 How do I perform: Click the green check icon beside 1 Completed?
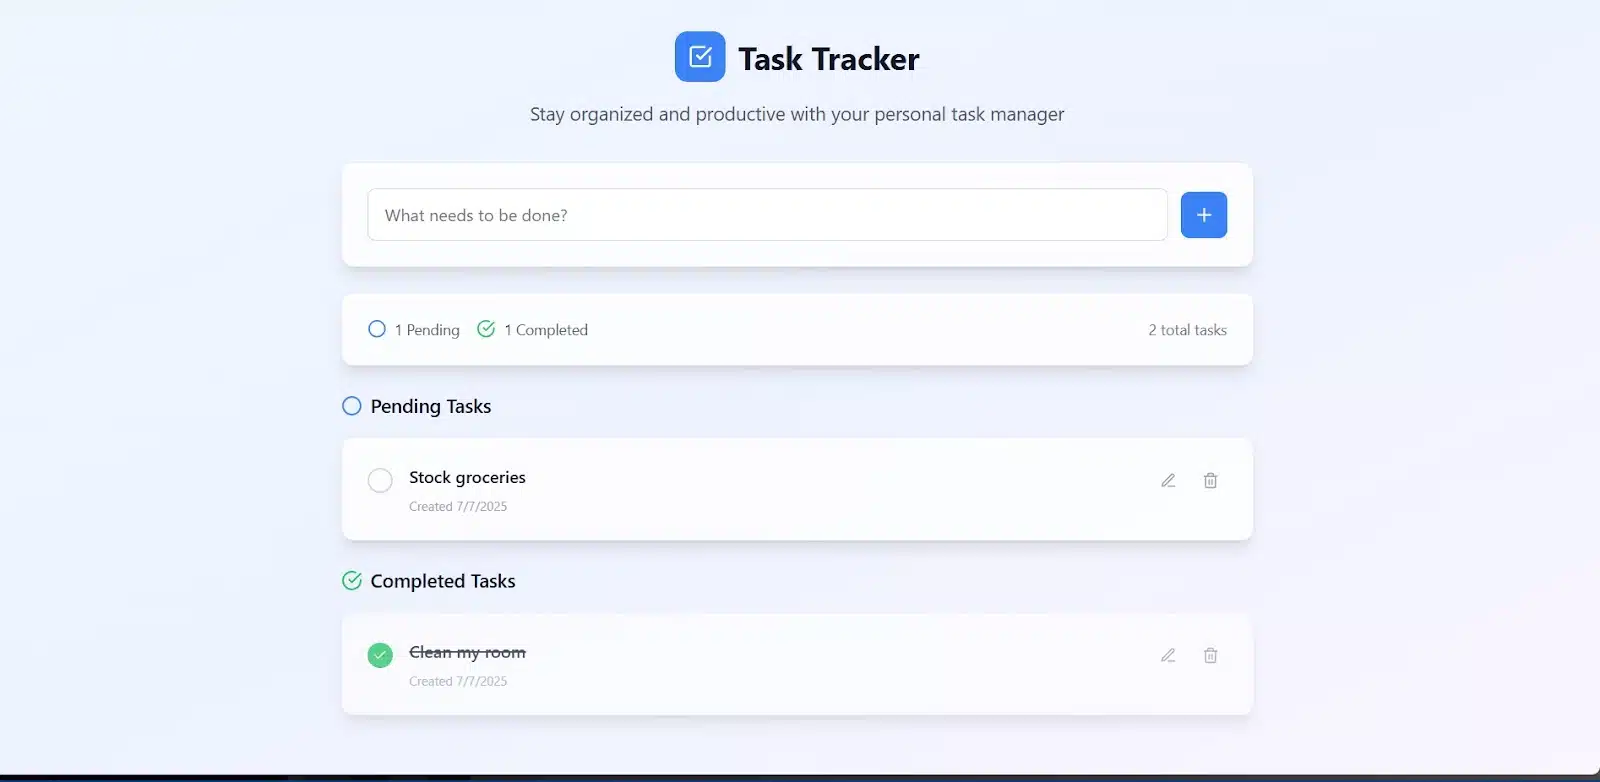(486, 329)
